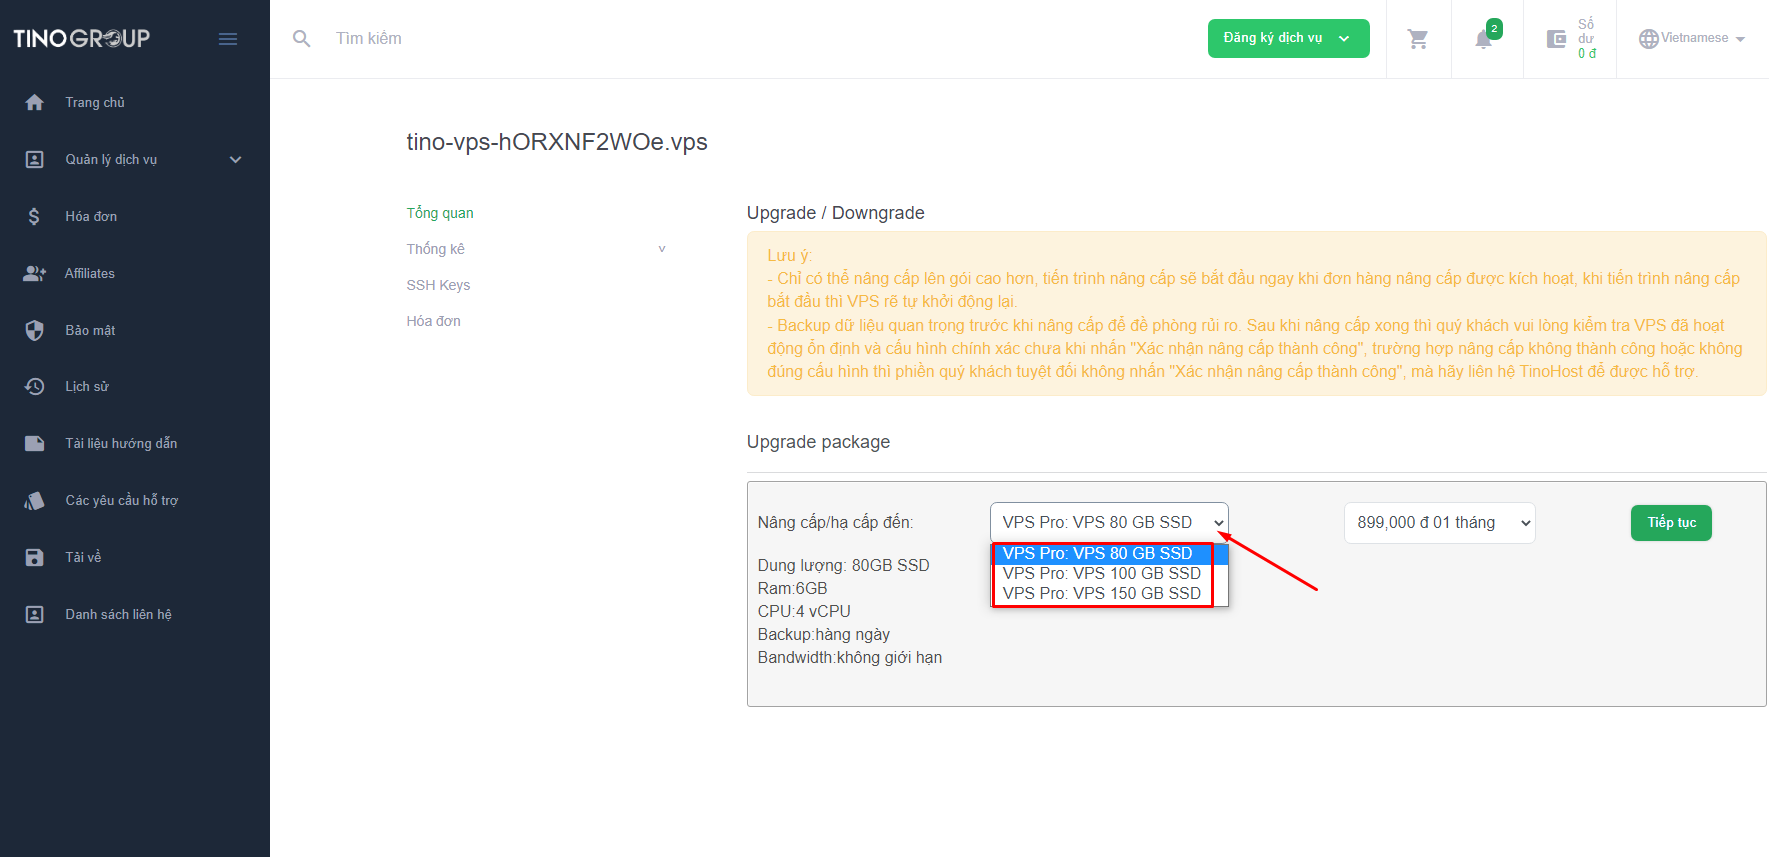
Task: Click the Trang chủ home icon
Action: click(34, 102)
